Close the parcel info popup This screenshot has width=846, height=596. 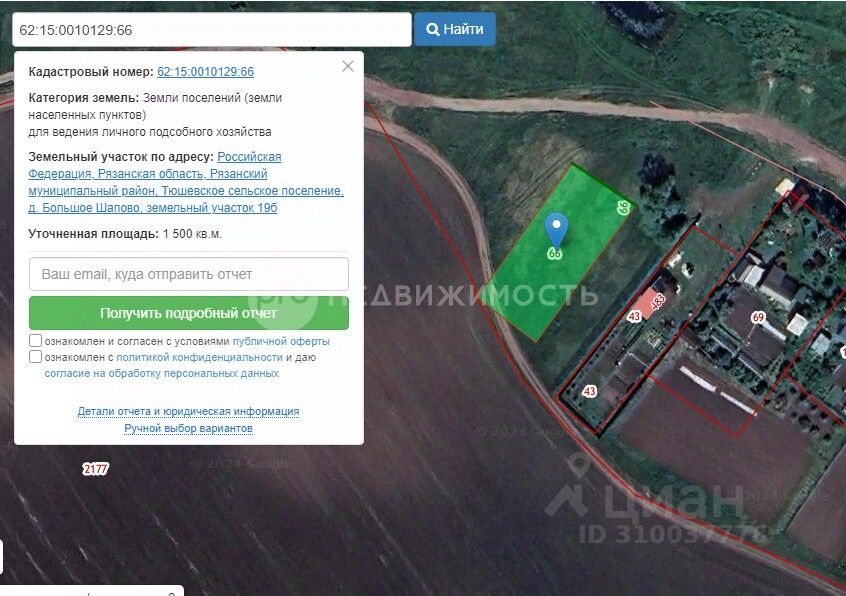tap(348, 66)
